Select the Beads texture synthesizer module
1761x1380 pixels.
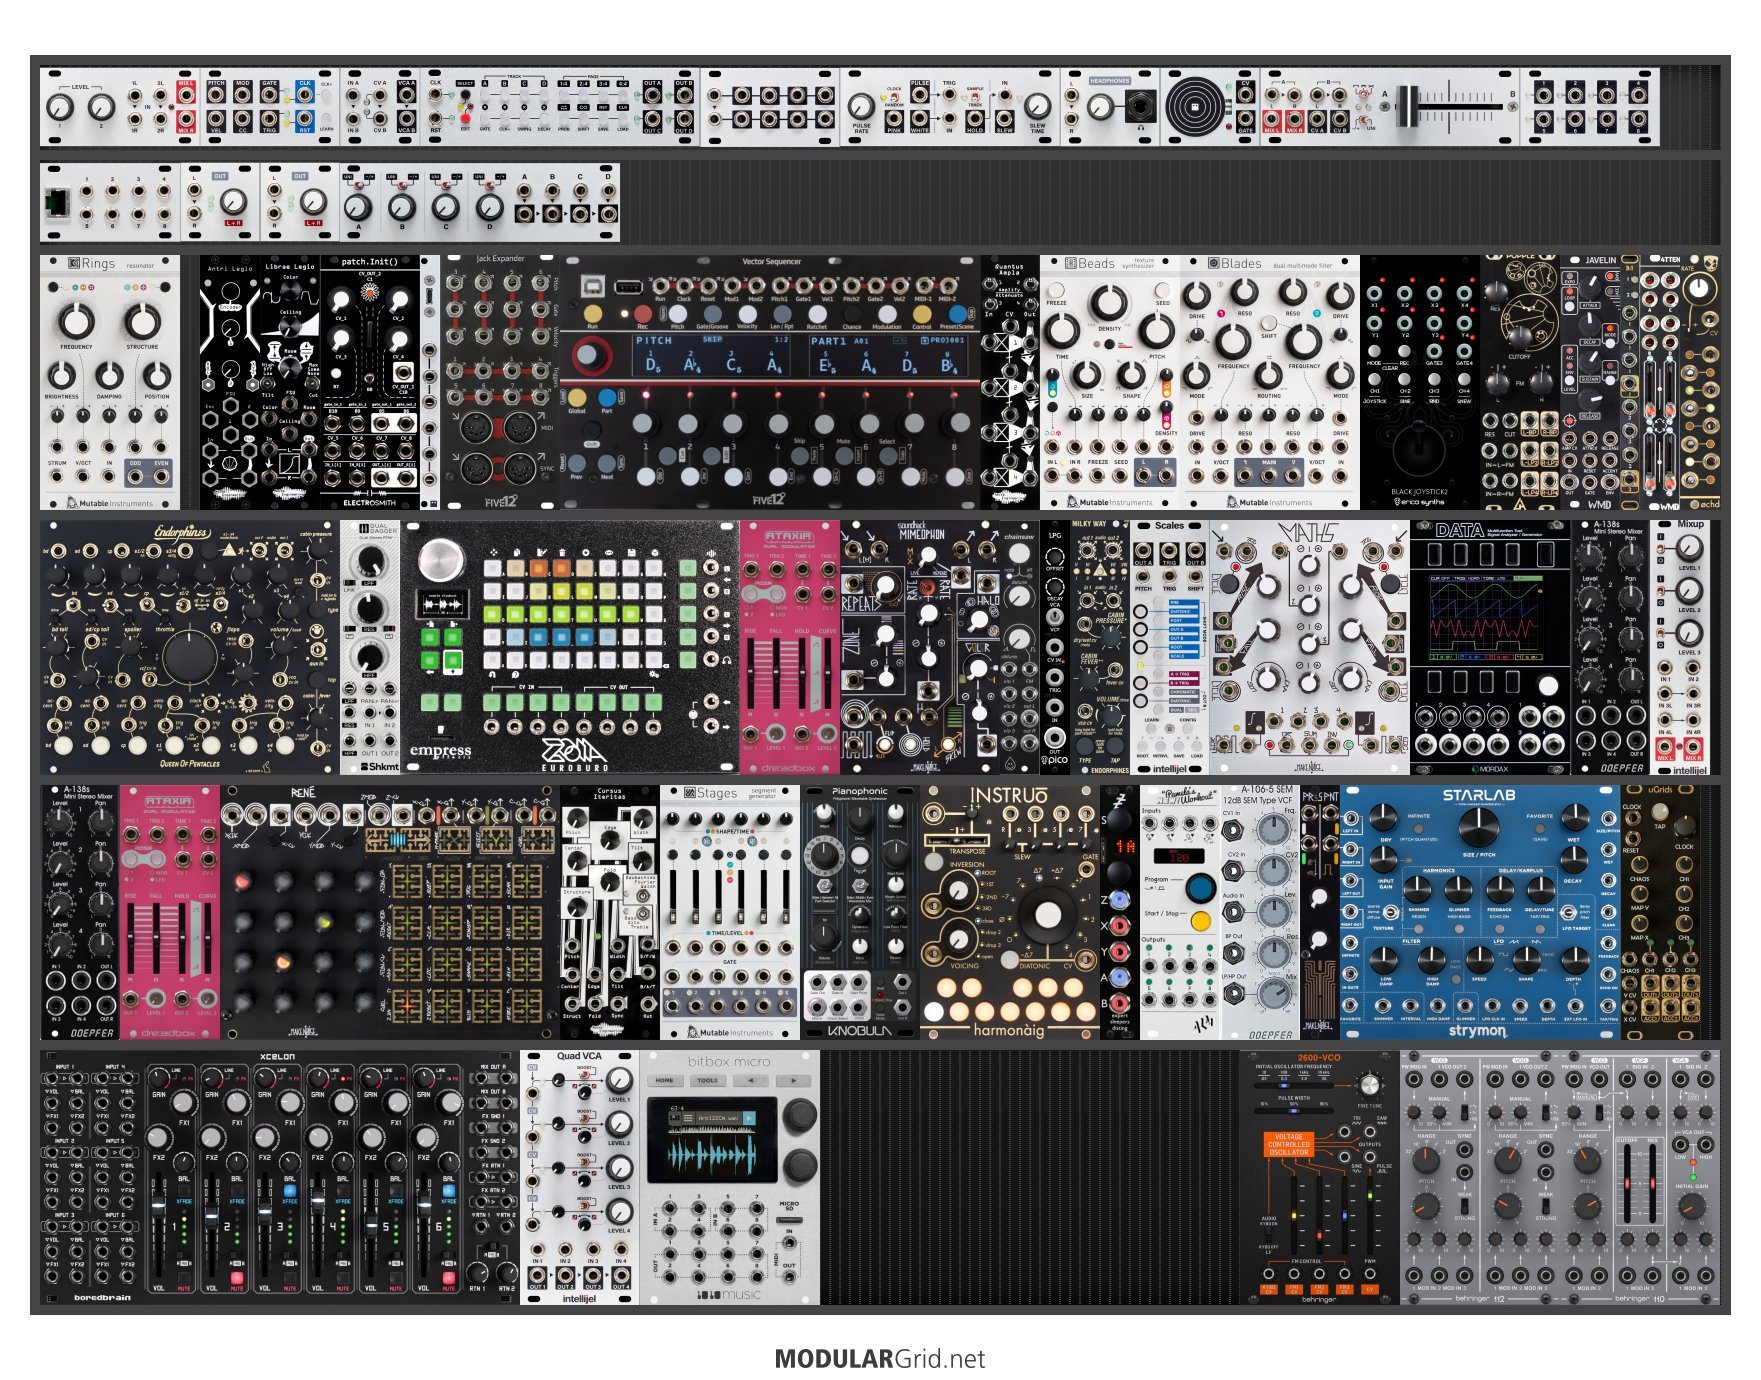[x=1110, y=382]
